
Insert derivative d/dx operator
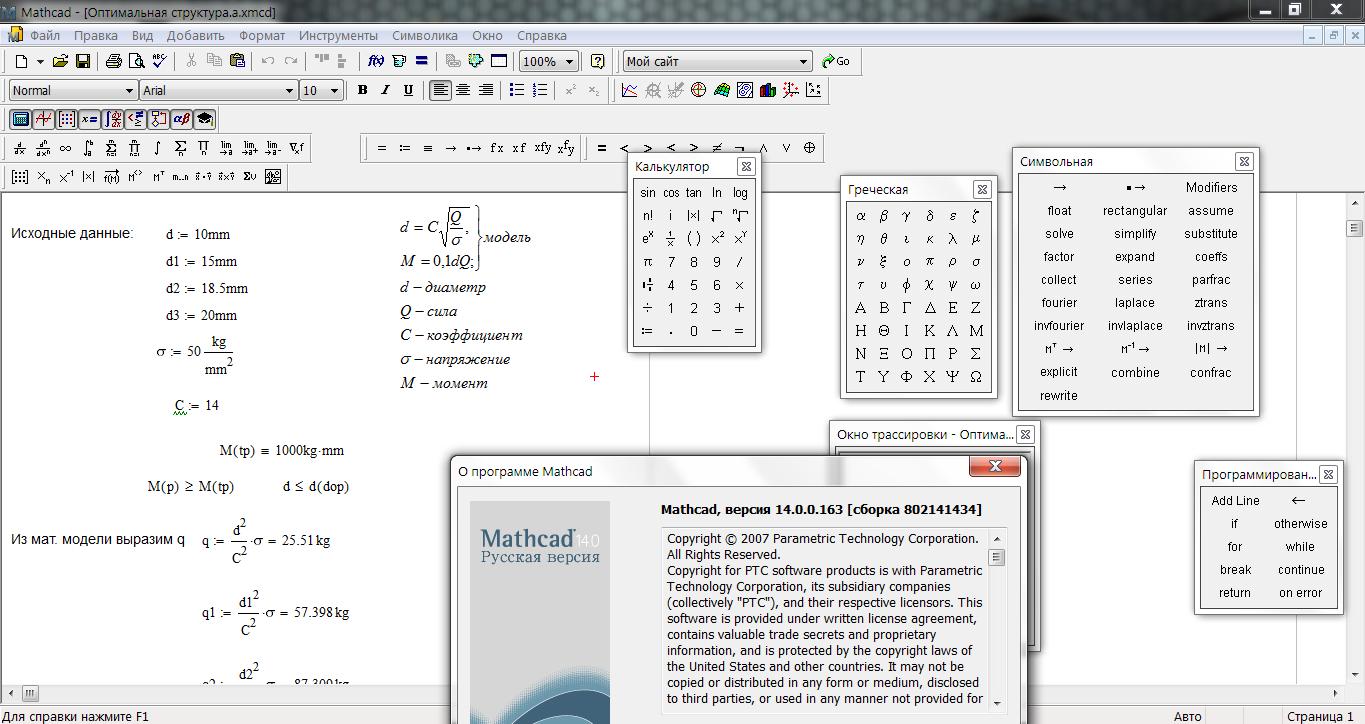pos(19,148)
